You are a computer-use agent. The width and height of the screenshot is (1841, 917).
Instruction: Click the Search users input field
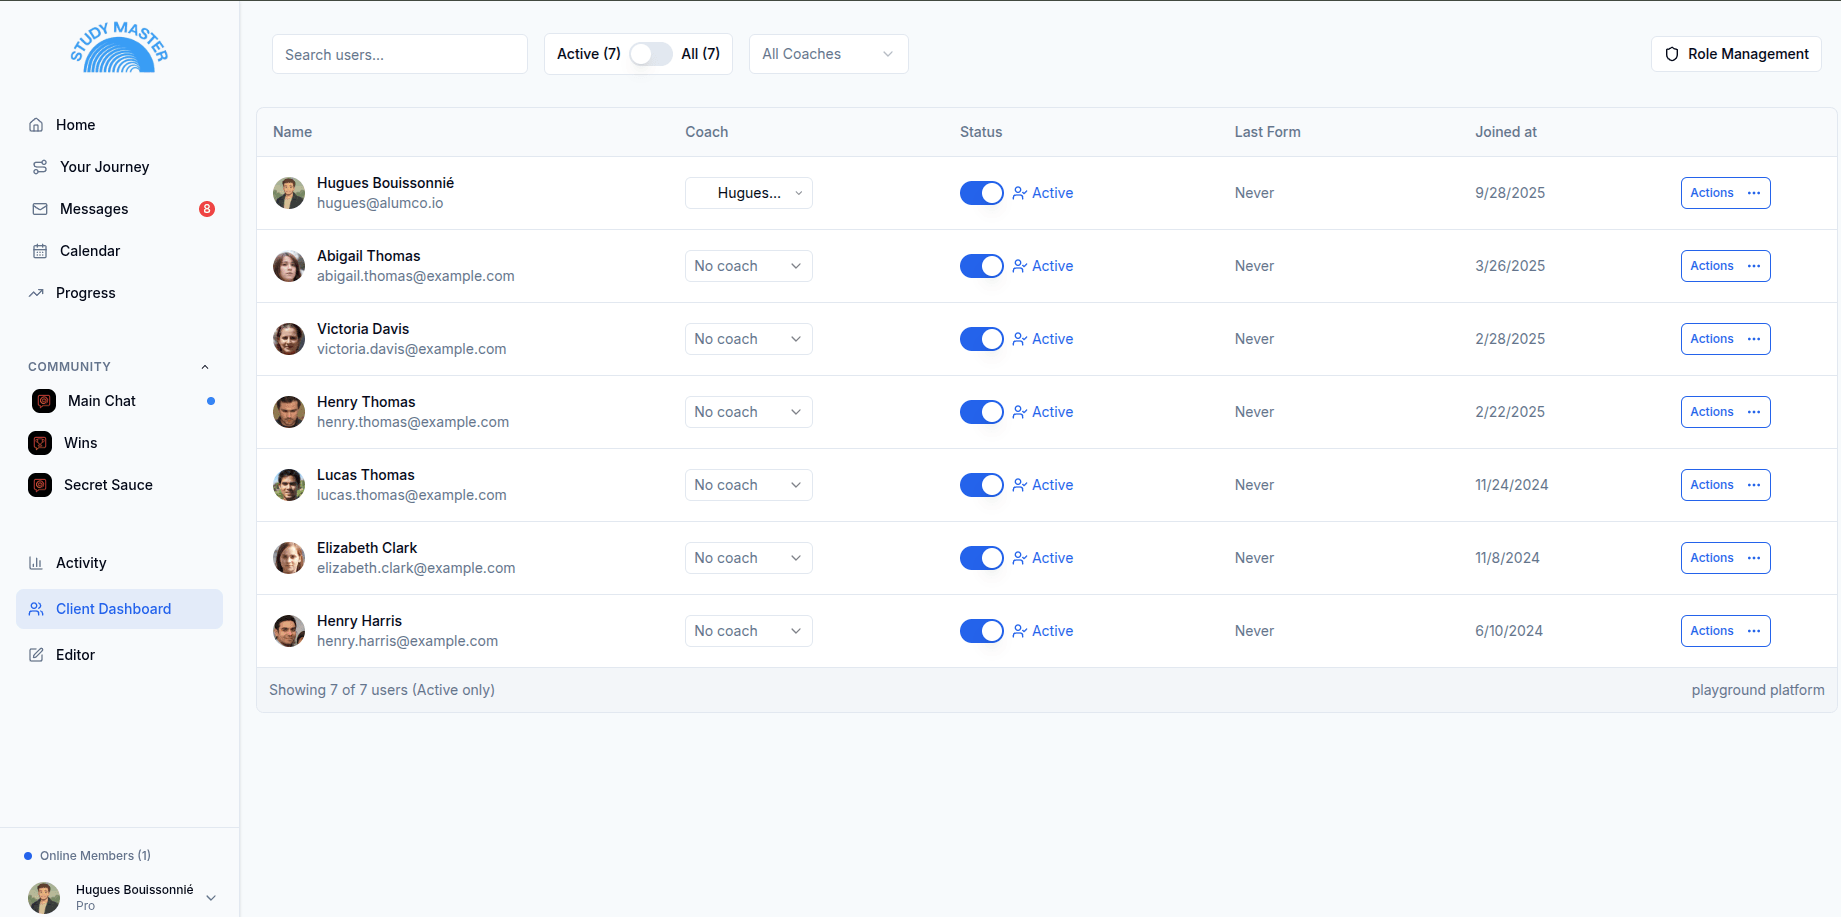click(399, 54)
